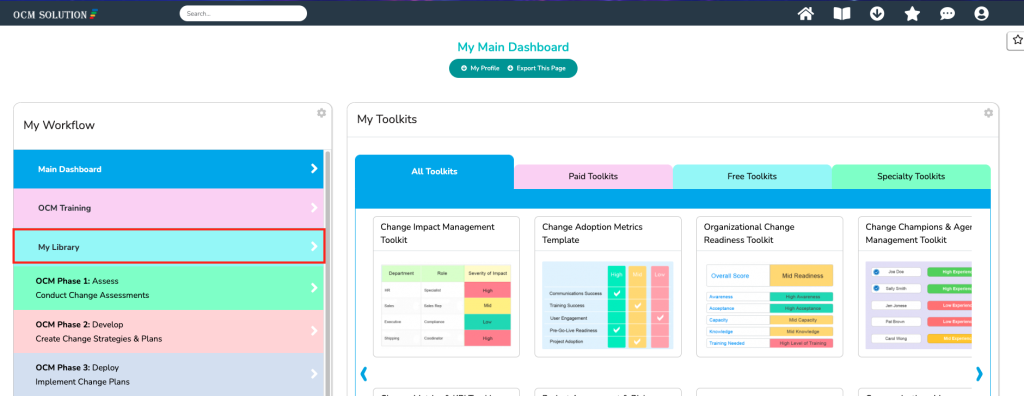The height and width of the screenshot is (396, 1024).
Task: Switch to the Specialty Toolkits tab
Action: point(911,176)
